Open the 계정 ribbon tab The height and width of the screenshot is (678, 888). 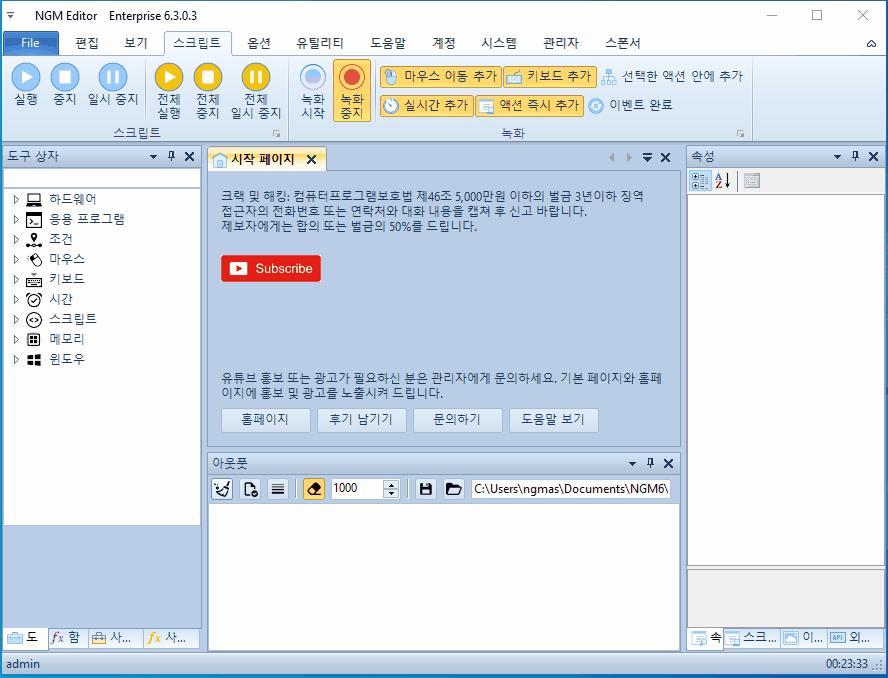(444, 43)
